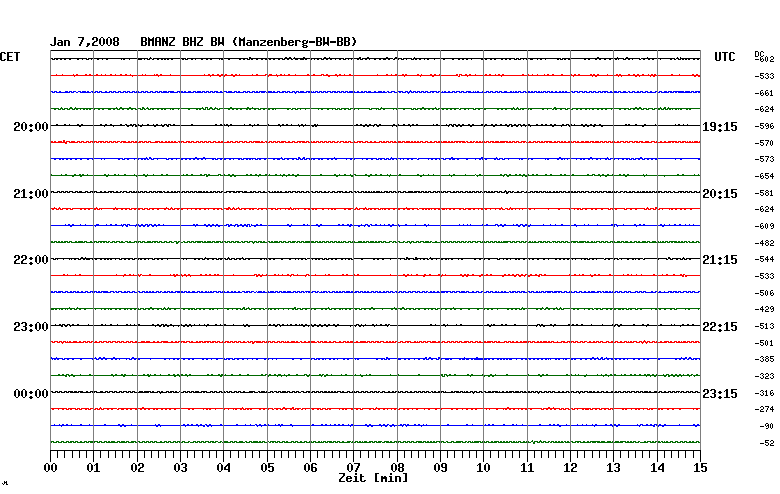Viewport: 780px width, 494px height.
Task: Click the UTC time label '22:15'
Action: coord(720,327)
